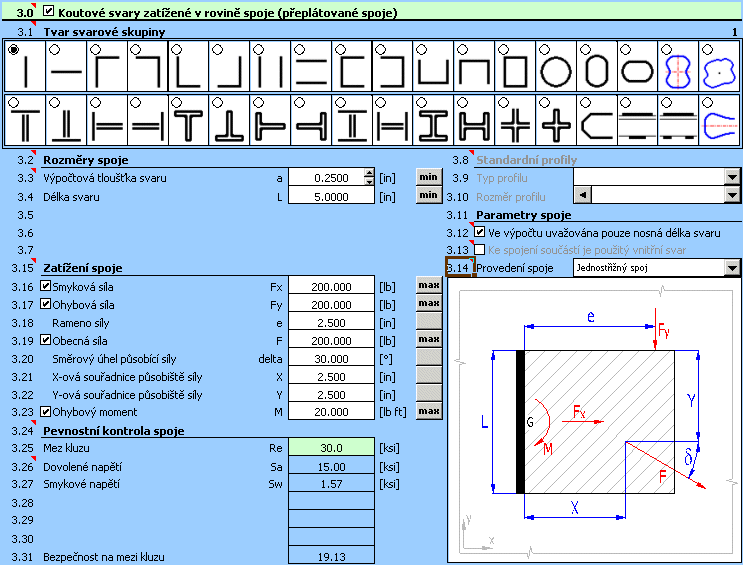
Task: Choose the C-shaped channel weld group opening right
Action: 340,49
